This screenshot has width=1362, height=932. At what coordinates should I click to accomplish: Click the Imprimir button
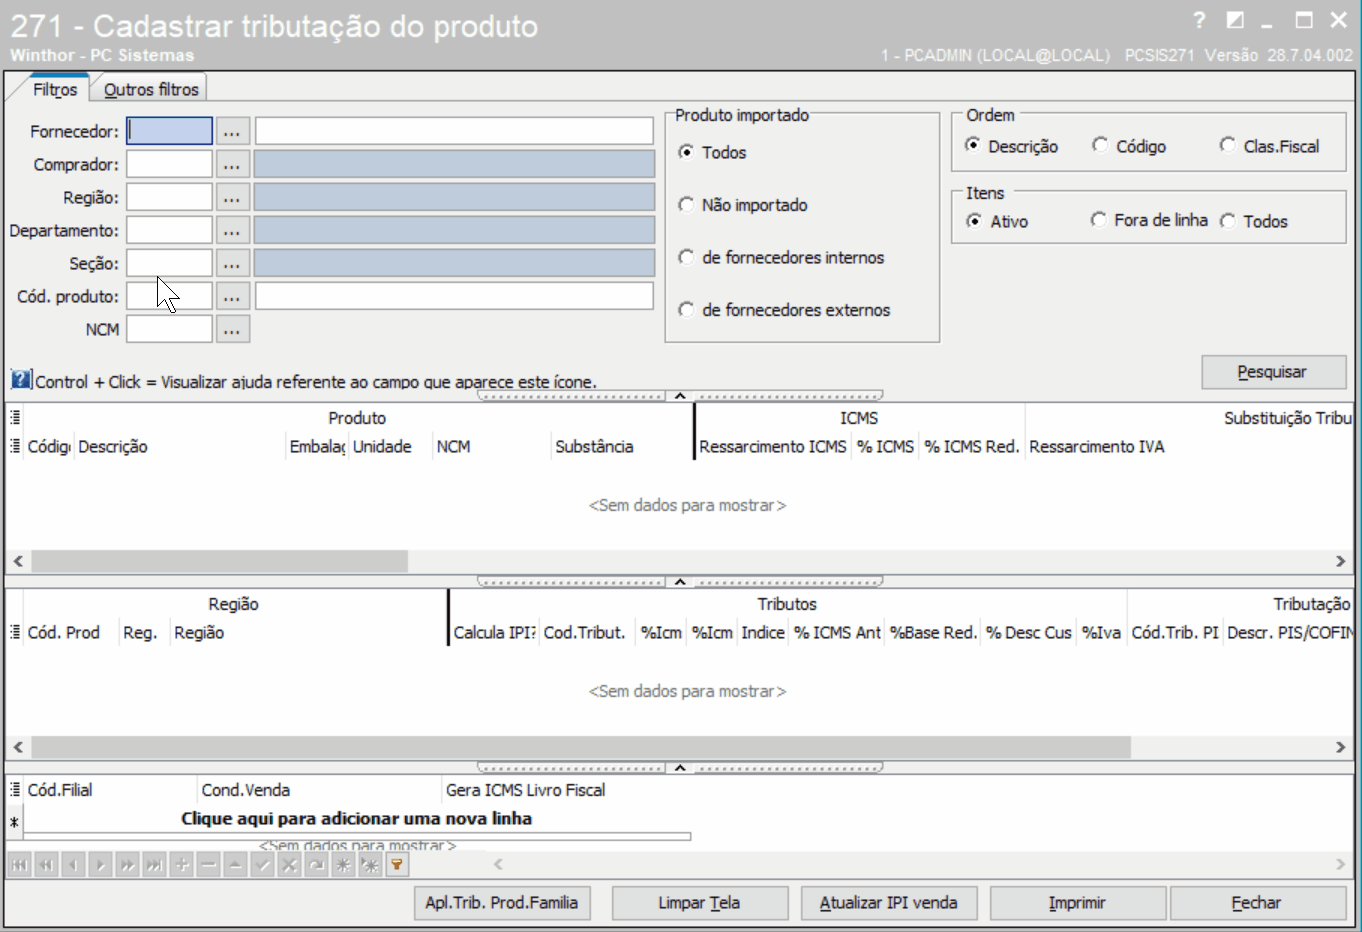click(1077, 903)
